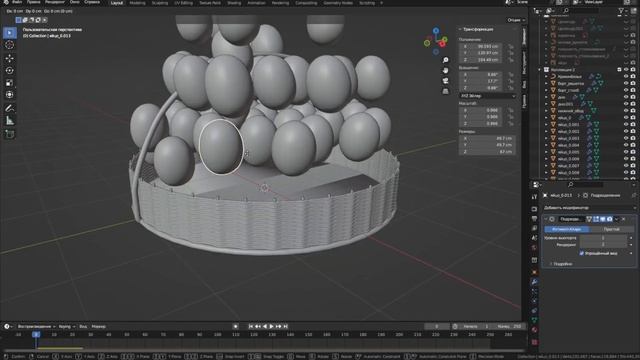Open the Render properties tab
The height and width of the screenshot is (360, 640).
tap(534, 209)
